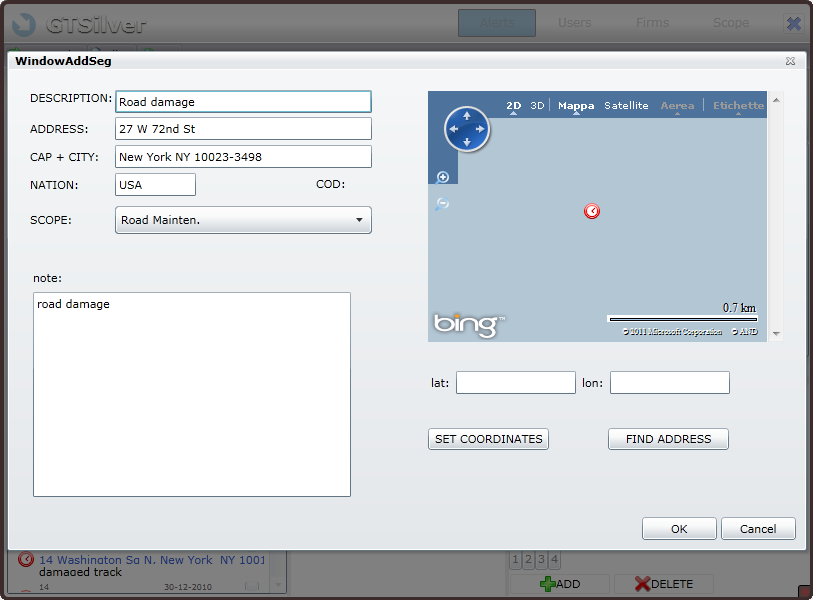This screenshot has height=600, width=813.
Task: Open 14 Washington Sq N alert link
Action: (152, 560)
